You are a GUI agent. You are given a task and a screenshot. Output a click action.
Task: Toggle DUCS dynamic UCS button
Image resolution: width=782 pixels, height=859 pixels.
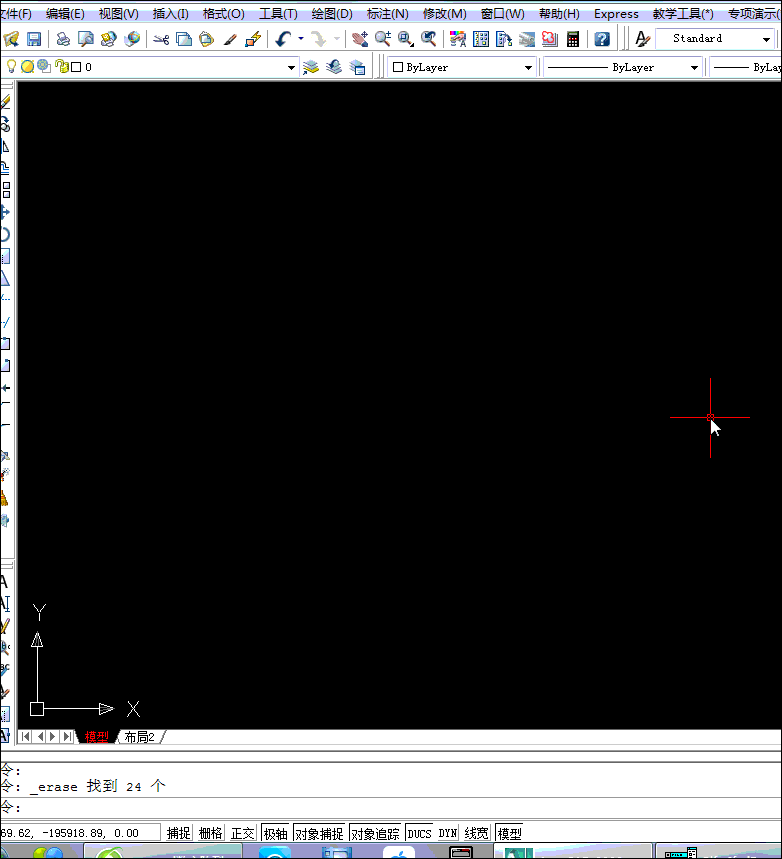click(x=419, y=833)
